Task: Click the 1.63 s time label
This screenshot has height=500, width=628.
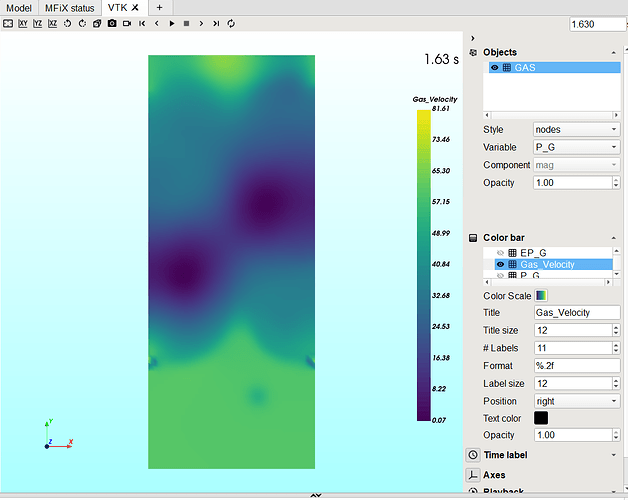Action: point(441,59)
